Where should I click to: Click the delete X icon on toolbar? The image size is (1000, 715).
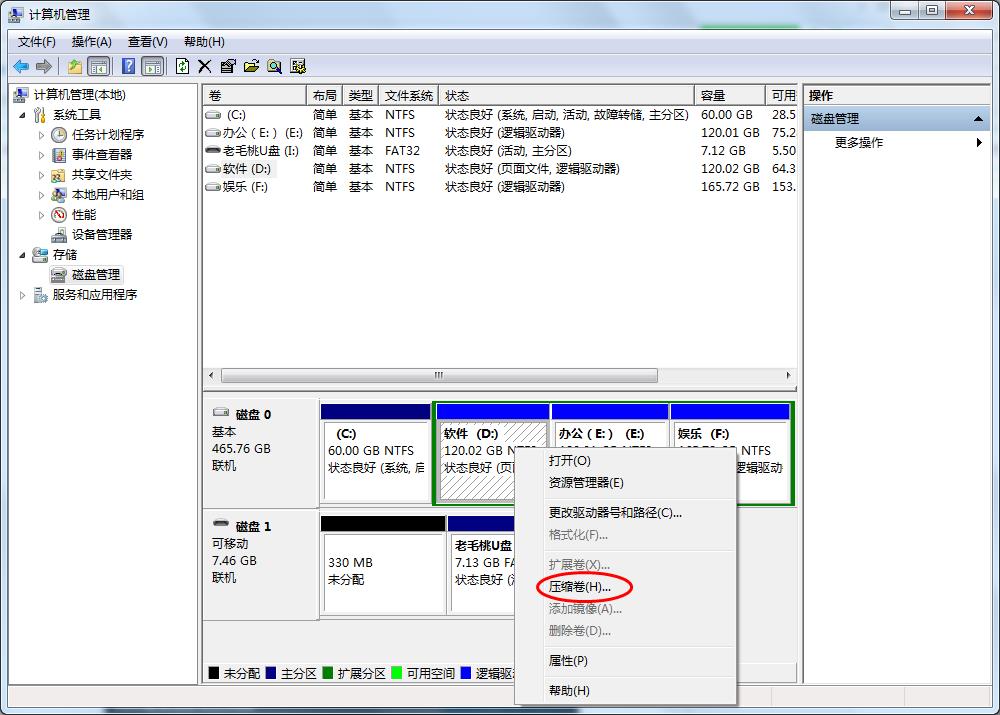click(205, 66)
